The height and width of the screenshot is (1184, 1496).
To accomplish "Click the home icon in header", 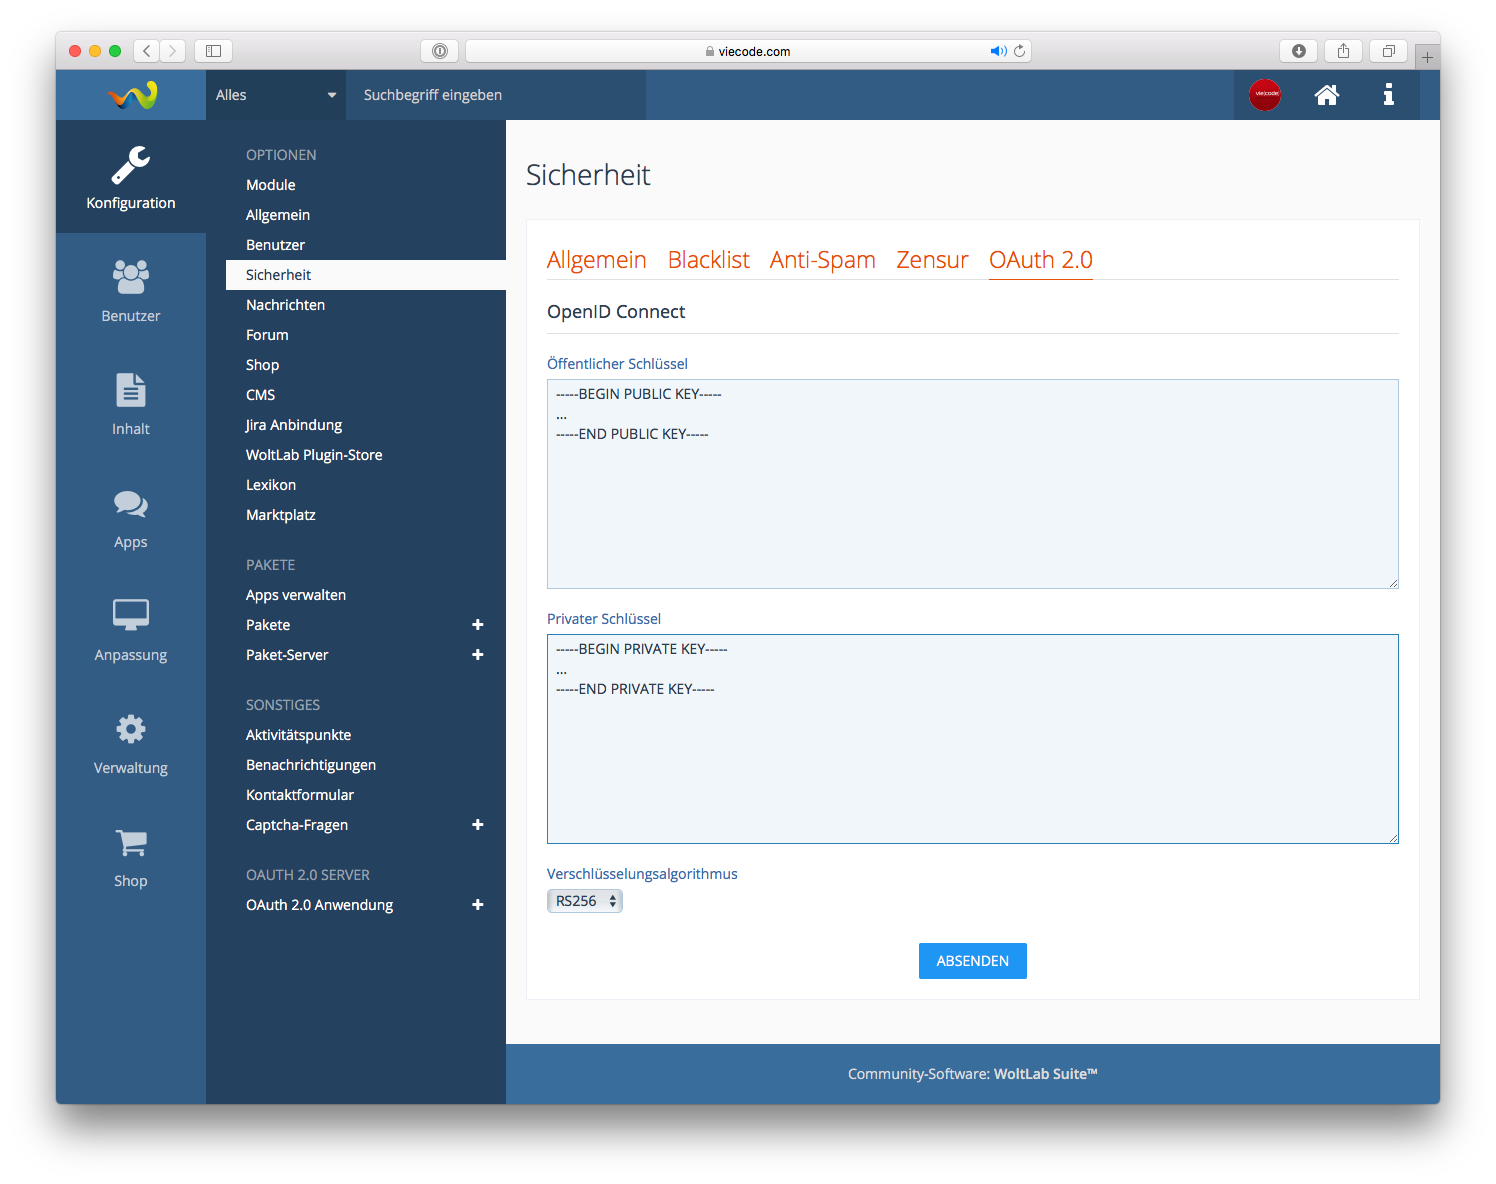I will [1327, 95].
